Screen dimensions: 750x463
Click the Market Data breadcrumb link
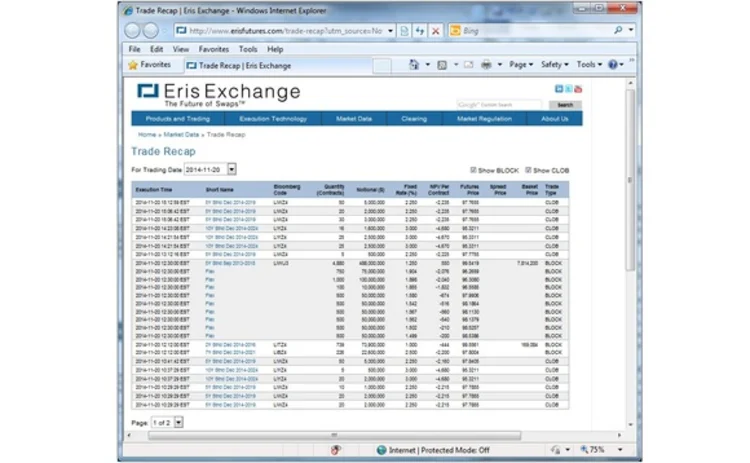pos(181,134)
